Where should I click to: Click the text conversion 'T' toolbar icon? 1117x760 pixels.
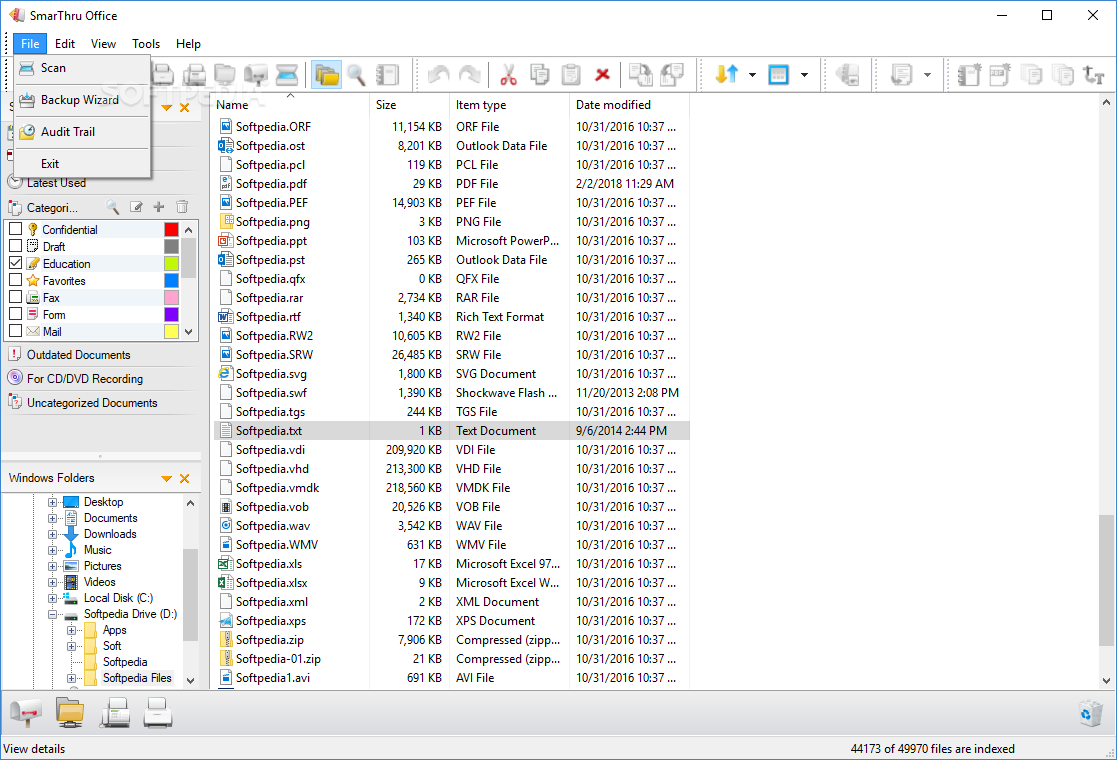pyautogui.click(x=1093, y=74)
